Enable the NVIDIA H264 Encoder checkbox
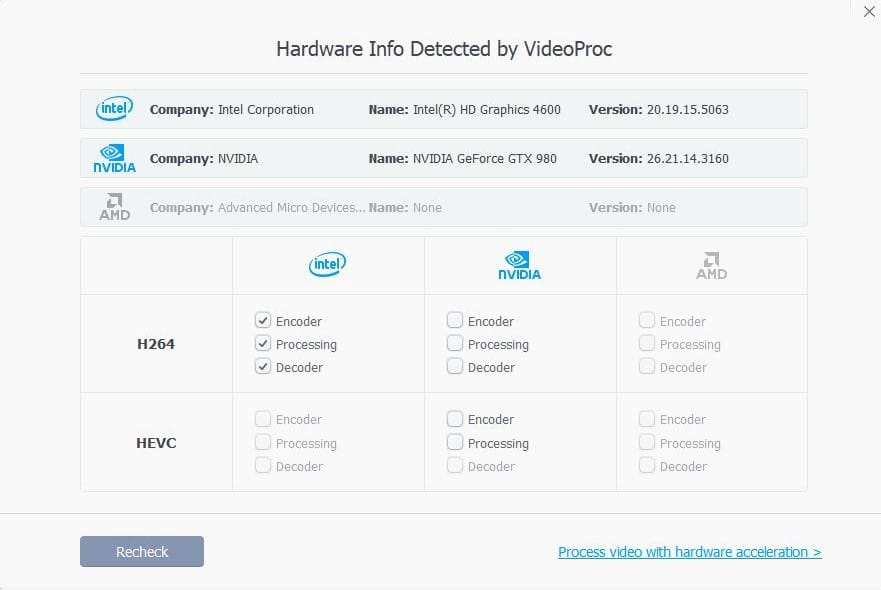The width and height of the screenshot is (881, 590). pos(454,321)
